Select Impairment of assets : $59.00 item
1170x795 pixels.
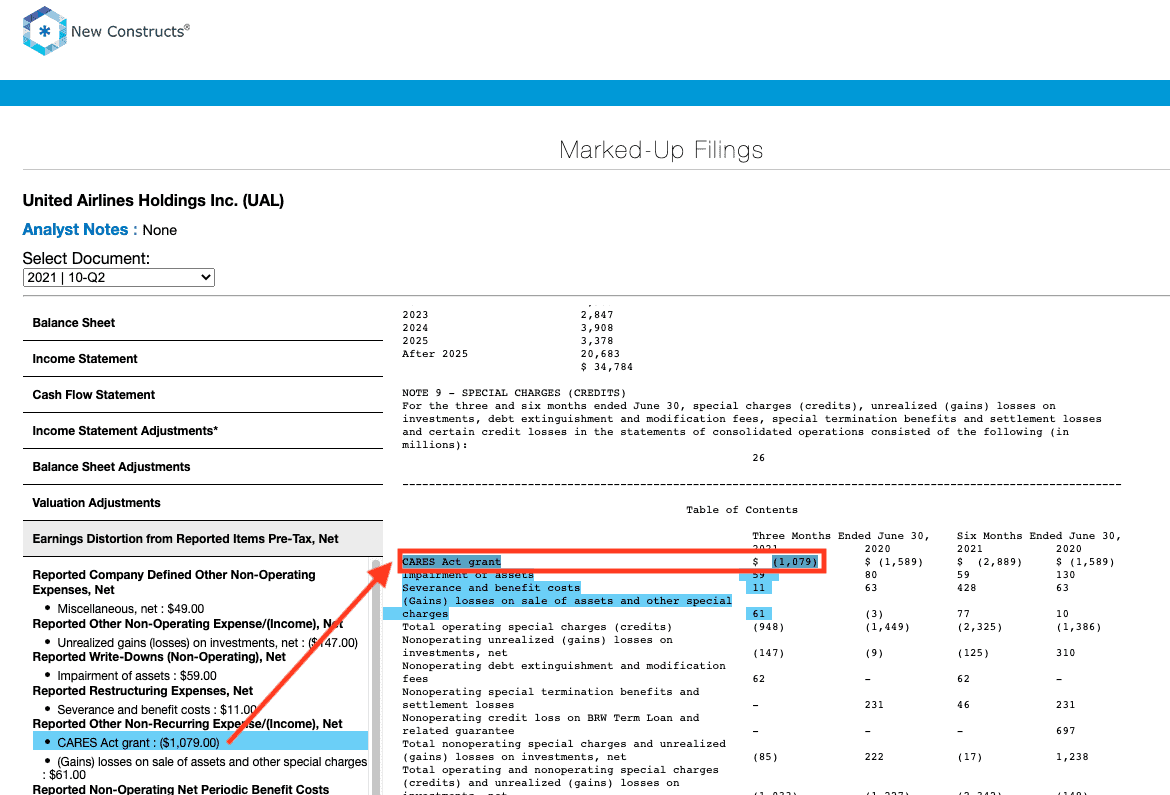coord(137,676)
